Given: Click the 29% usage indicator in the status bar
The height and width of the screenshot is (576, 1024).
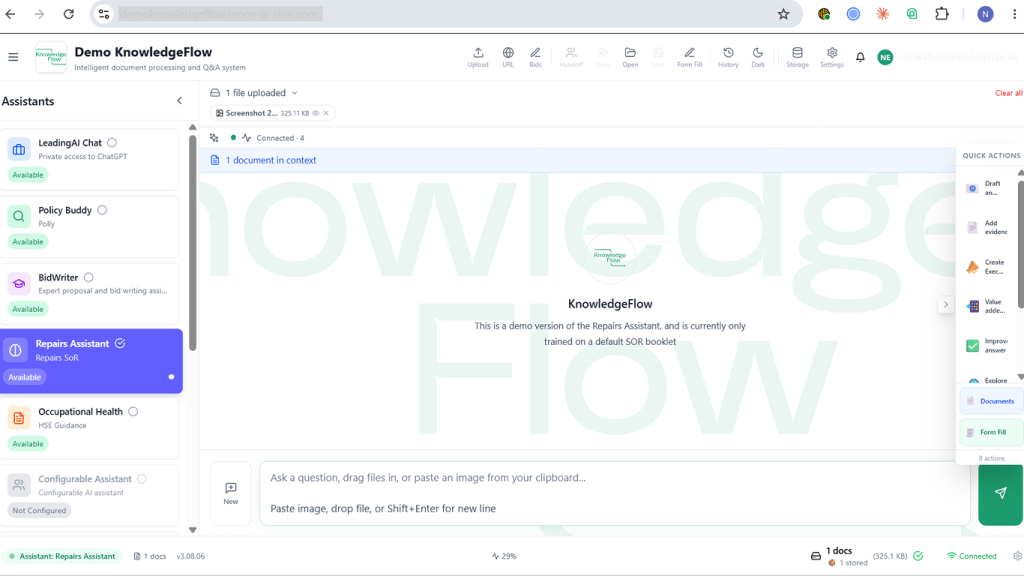Looking at the screenshot, I should pos(504,556).
